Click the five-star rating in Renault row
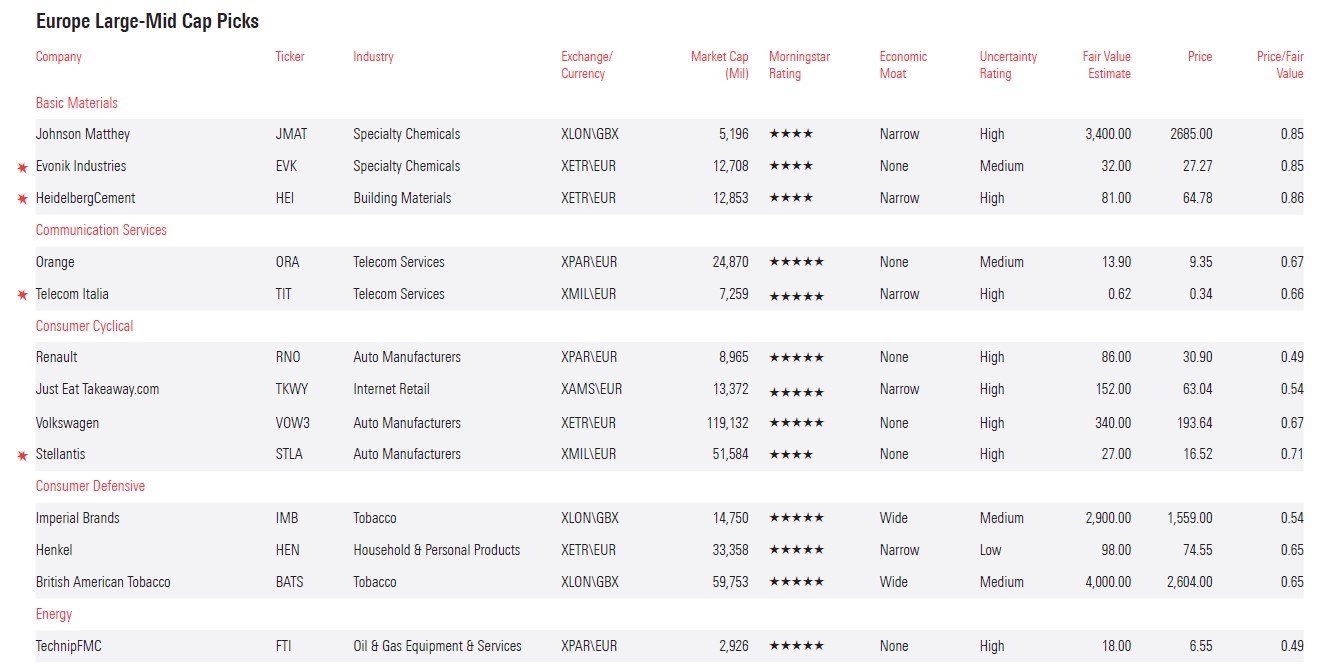 (796, 358)
